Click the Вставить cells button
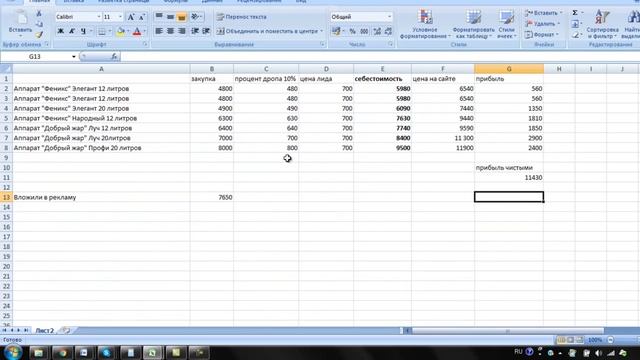The height and width of the screenshot is (360, 640). click(x=543, y=13)
